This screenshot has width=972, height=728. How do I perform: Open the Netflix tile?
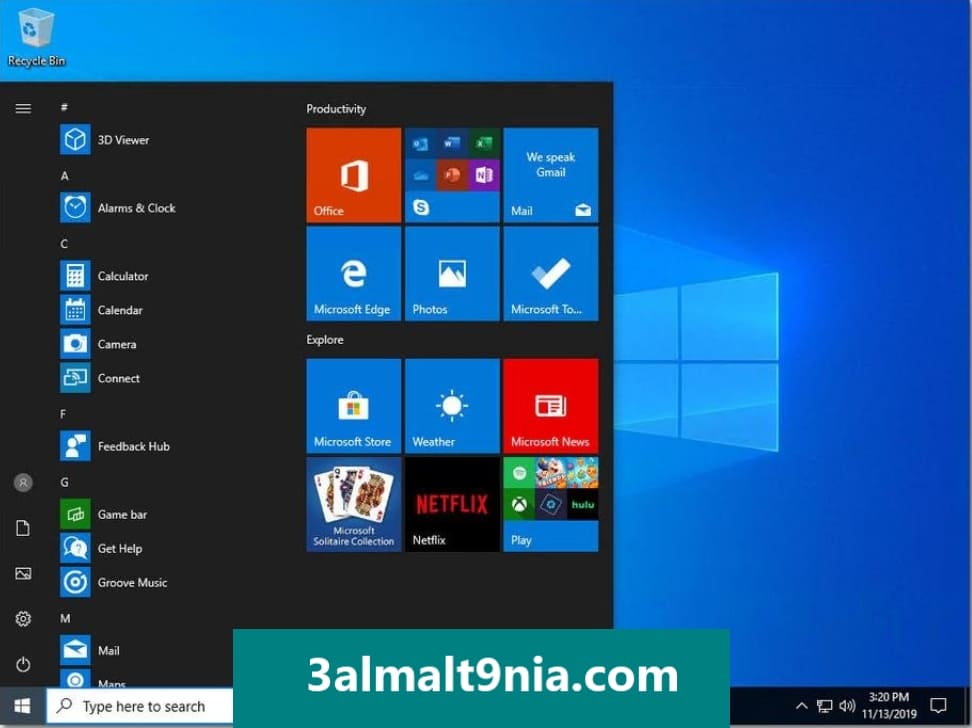pyautogui.click(x=452, y=504)
